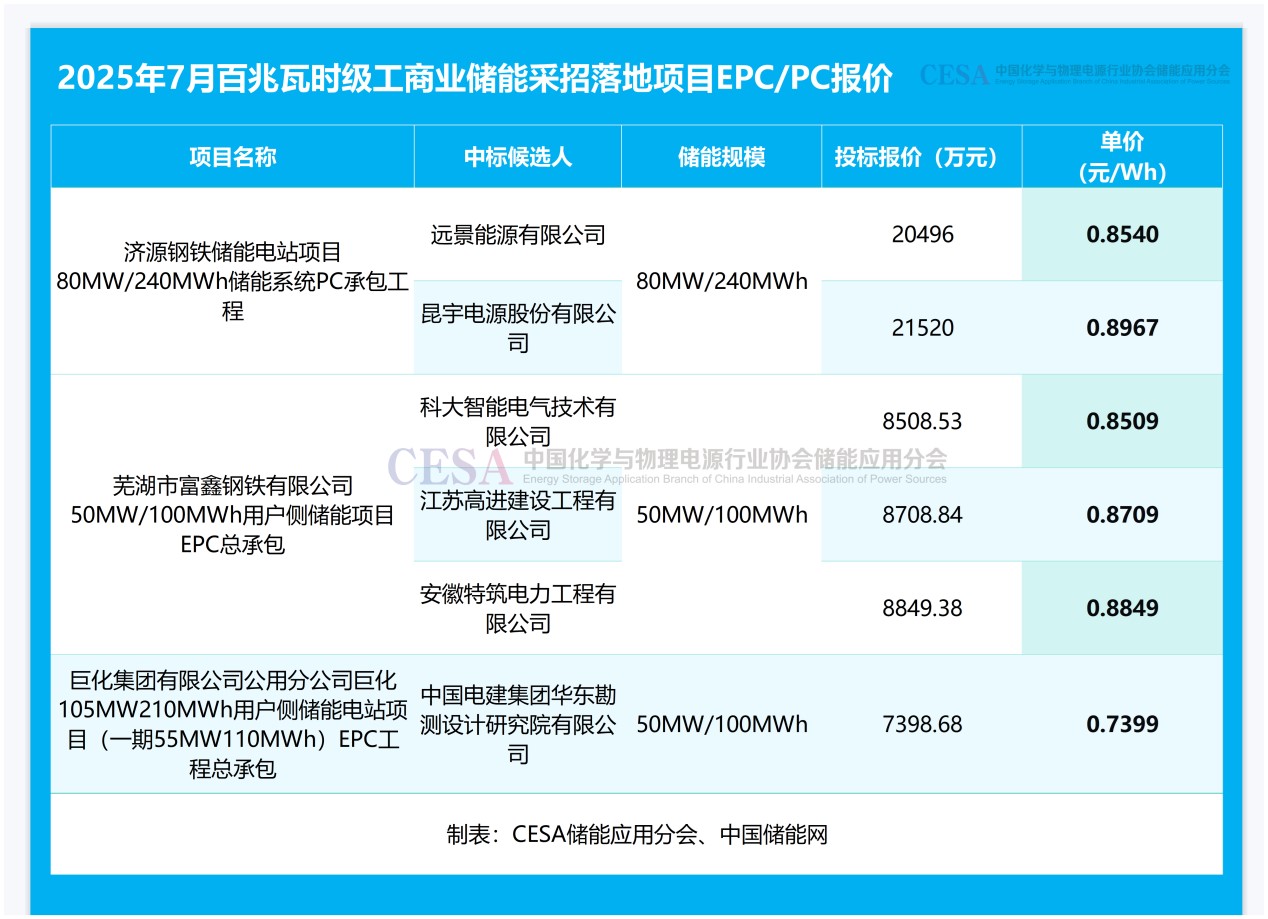
Task: Click the CESA watermark over the table center
Action: click(x=666, y=466)
